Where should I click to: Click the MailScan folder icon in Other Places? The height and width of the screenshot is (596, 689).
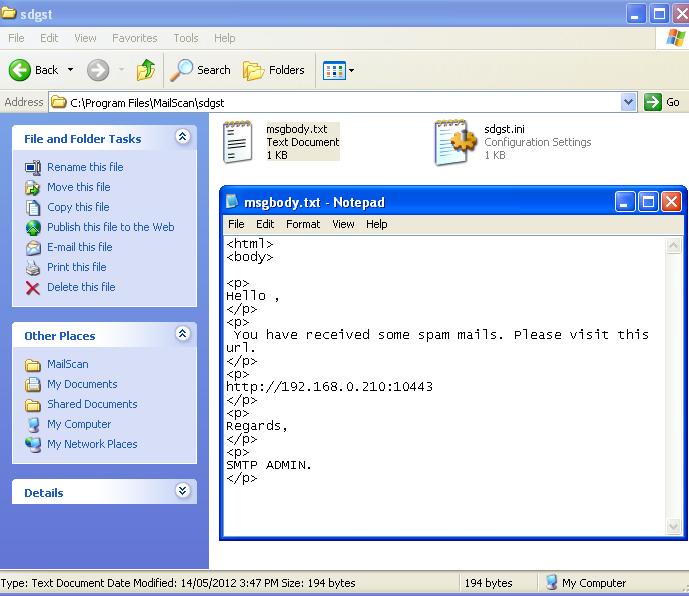pos(33,365)
